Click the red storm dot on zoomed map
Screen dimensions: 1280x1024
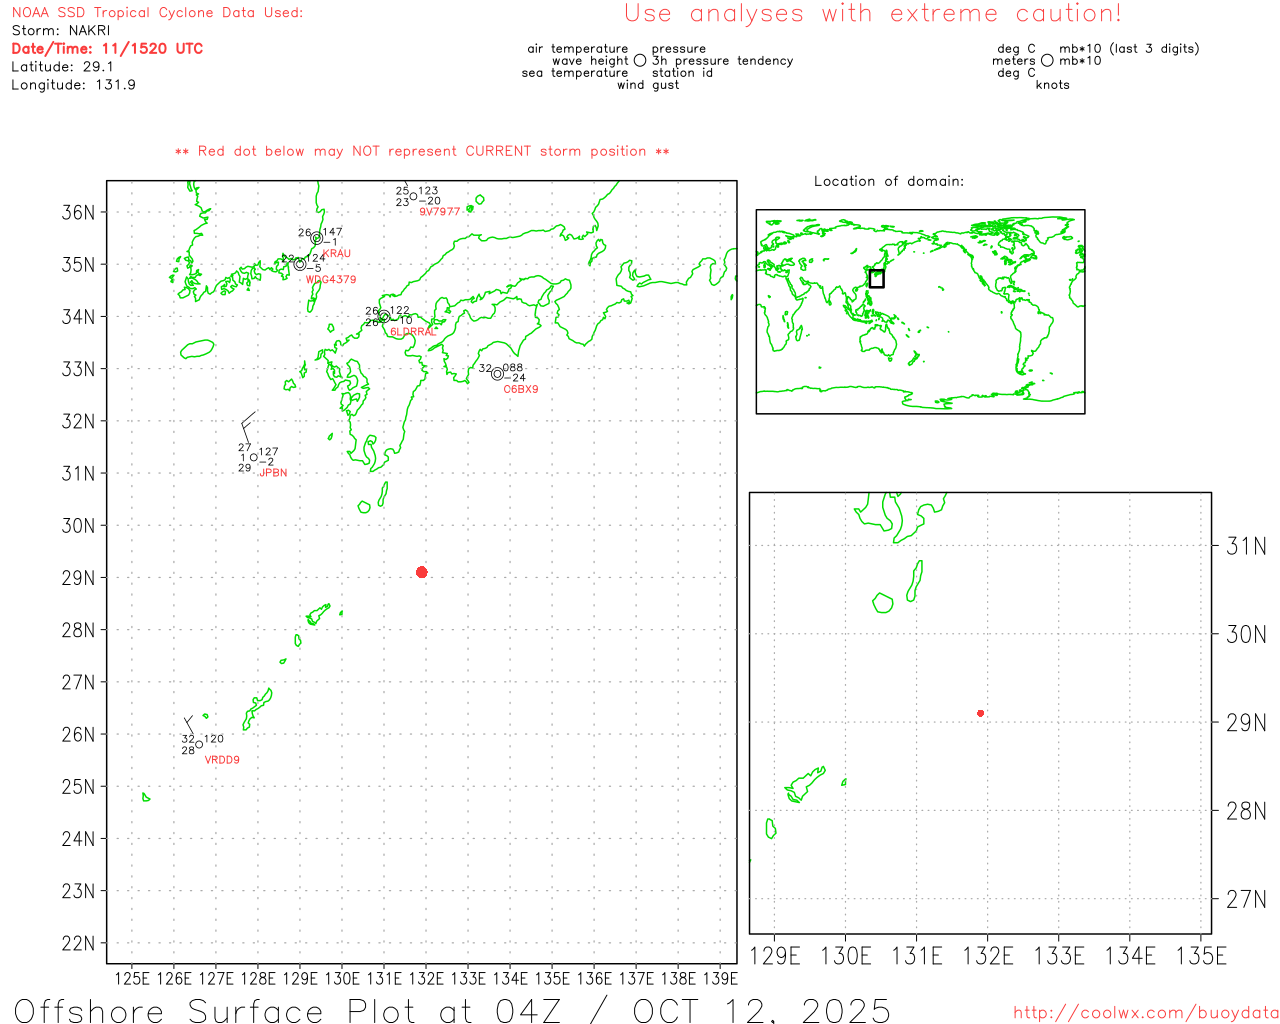pyautogui.click(x=981, y=713)
